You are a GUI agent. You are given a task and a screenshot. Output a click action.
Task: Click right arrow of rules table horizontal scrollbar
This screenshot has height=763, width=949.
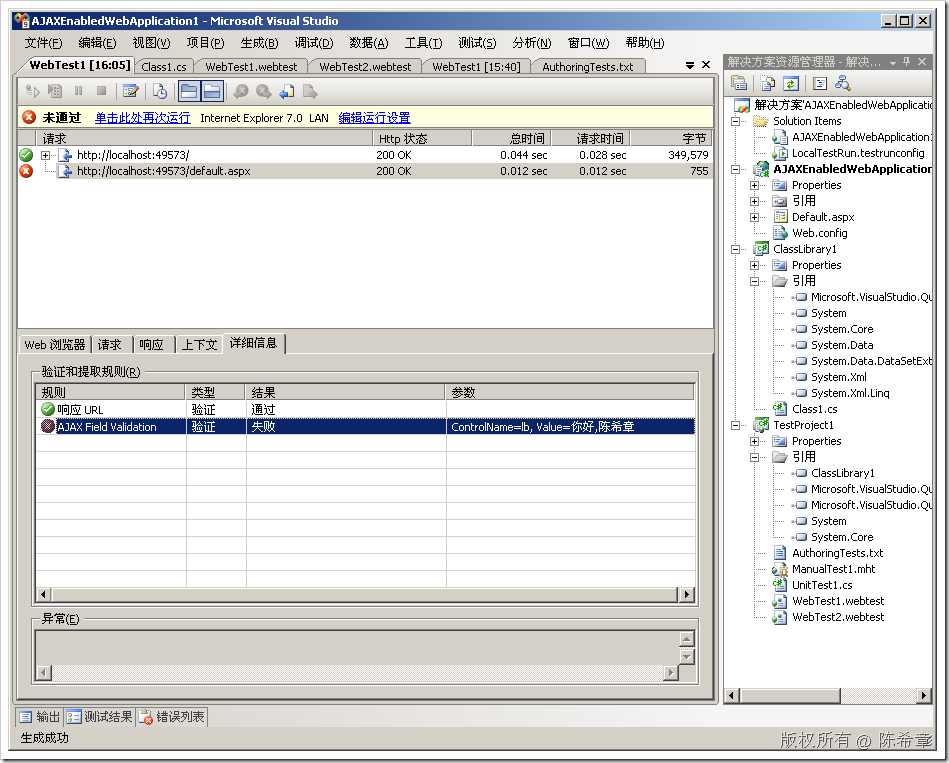click(686, 595)
